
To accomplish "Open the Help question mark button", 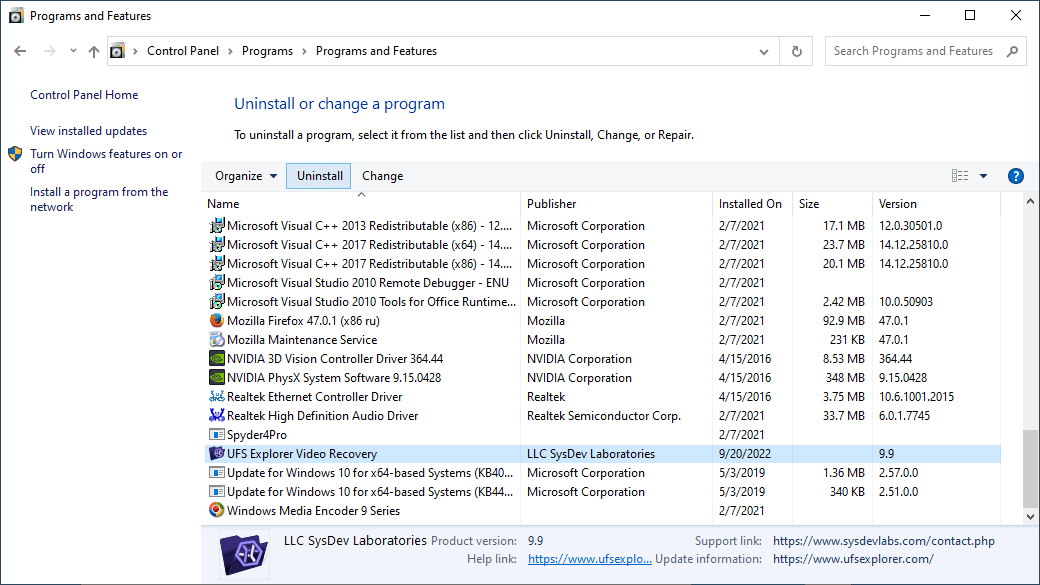I will click(x=1015, y=176).
